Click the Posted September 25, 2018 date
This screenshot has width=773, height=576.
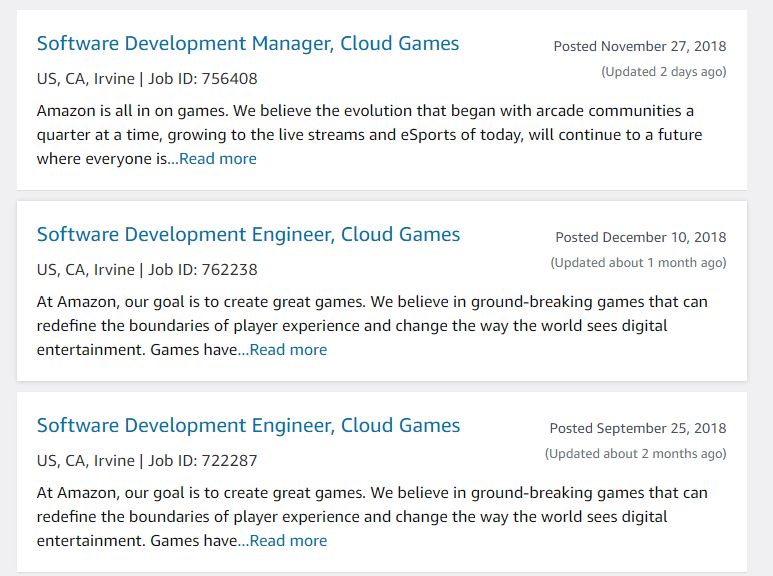tap(638, 428)
